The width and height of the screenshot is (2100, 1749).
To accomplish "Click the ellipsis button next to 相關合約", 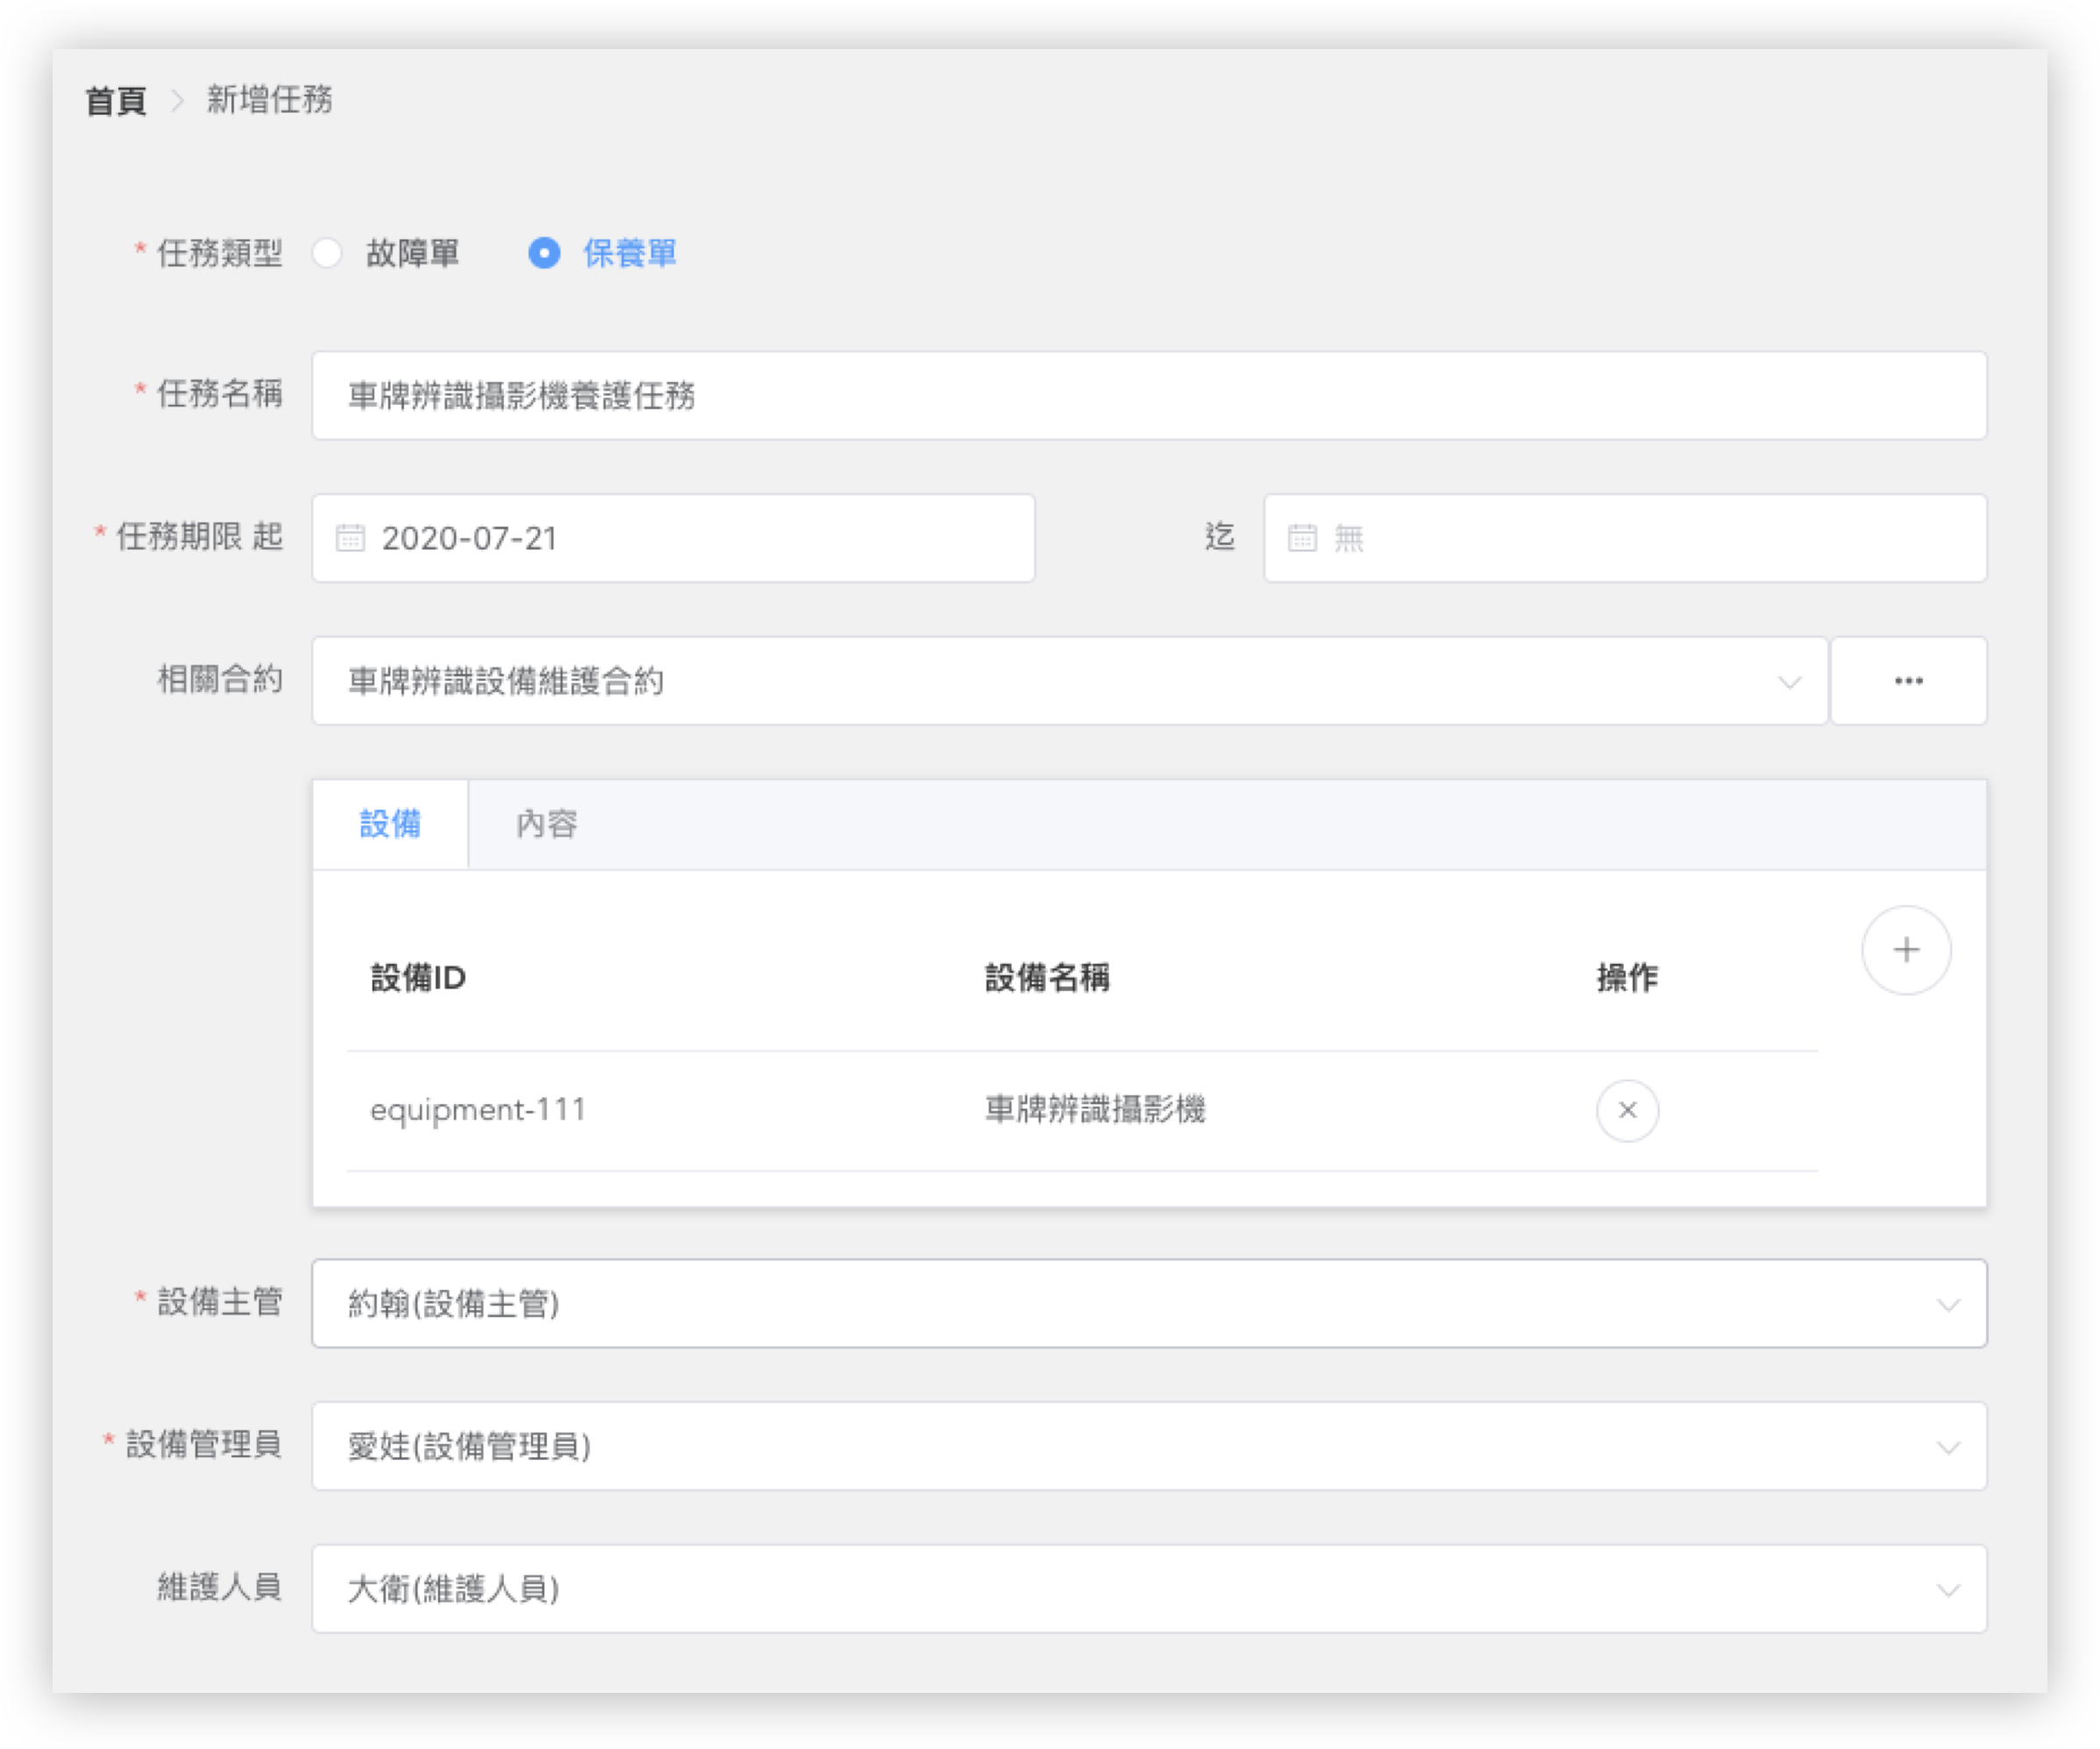I will pyautogui.click(x=1907, y=681).
